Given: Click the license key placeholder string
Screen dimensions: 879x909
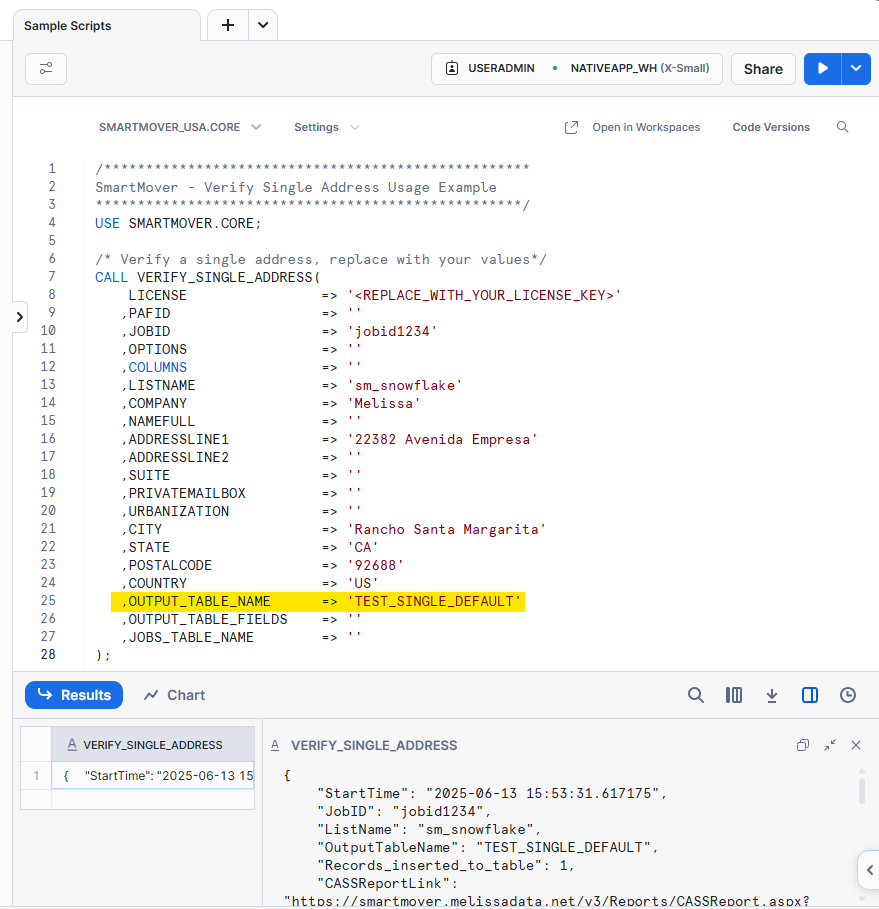Looking at the screenshot, I should [x=484, y=295].
